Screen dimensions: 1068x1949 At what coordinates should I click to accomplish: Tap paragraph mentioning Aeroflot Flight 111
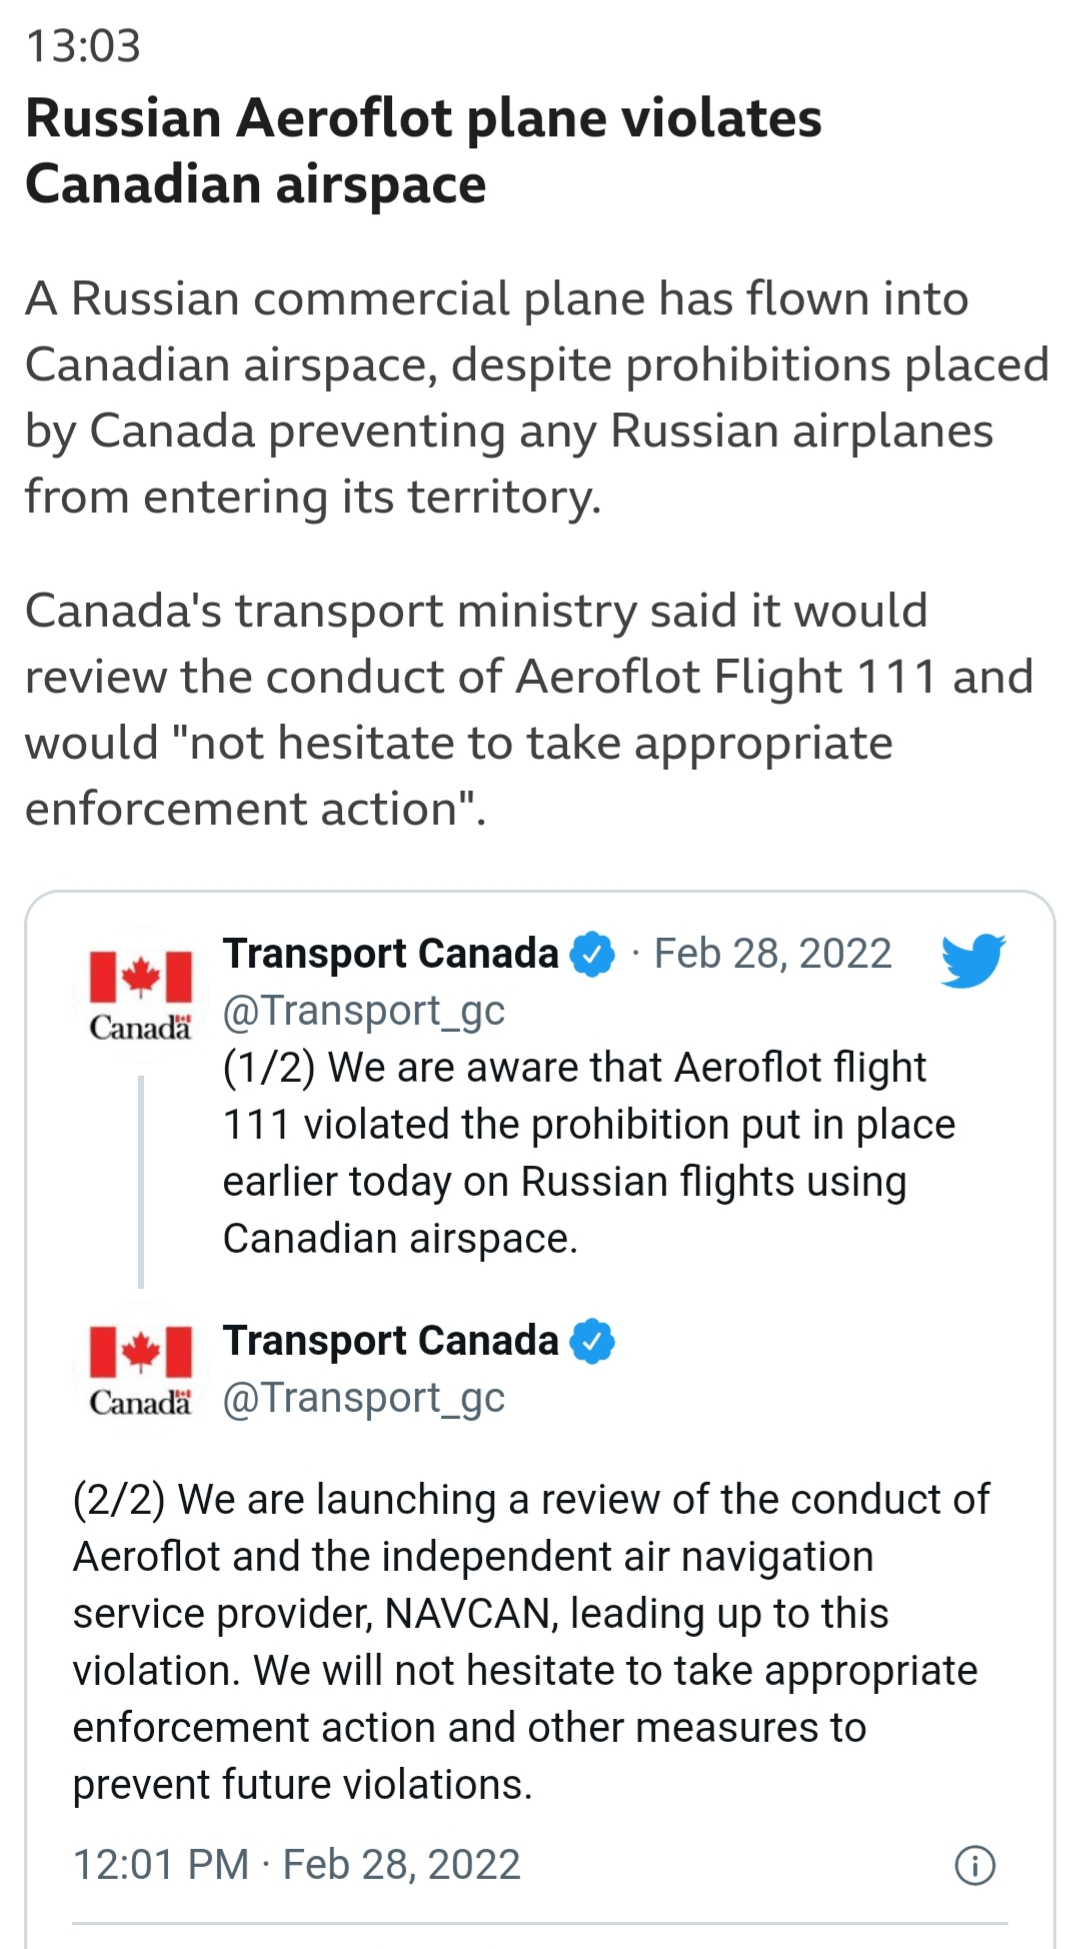tap(529, 710)
